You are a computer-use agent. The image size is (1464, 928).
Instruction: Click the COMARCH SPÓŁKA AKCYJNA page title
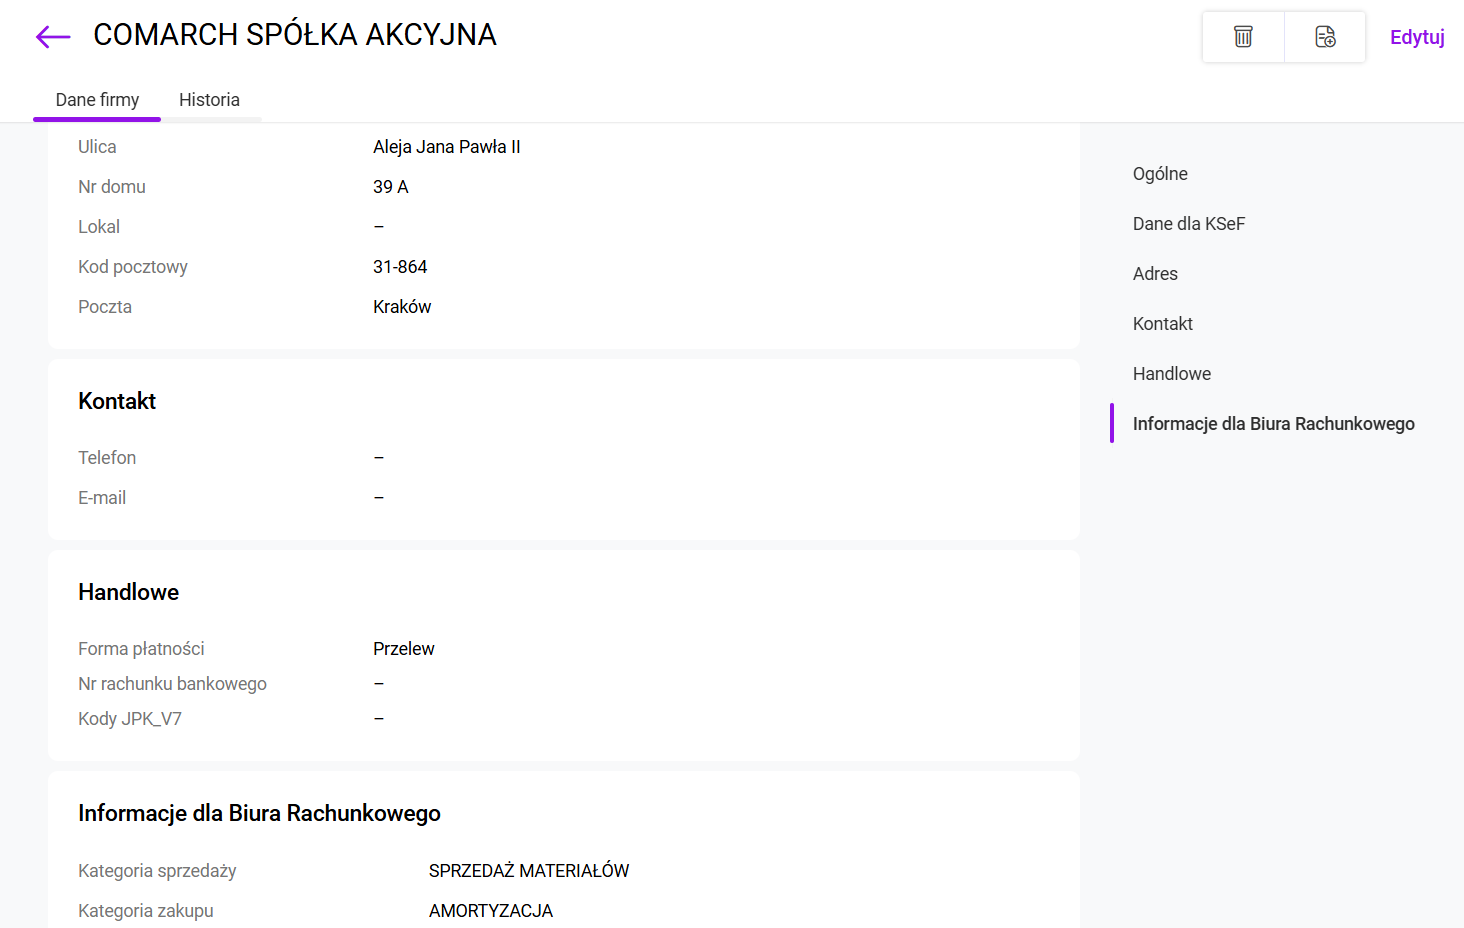tap(294, 35)
